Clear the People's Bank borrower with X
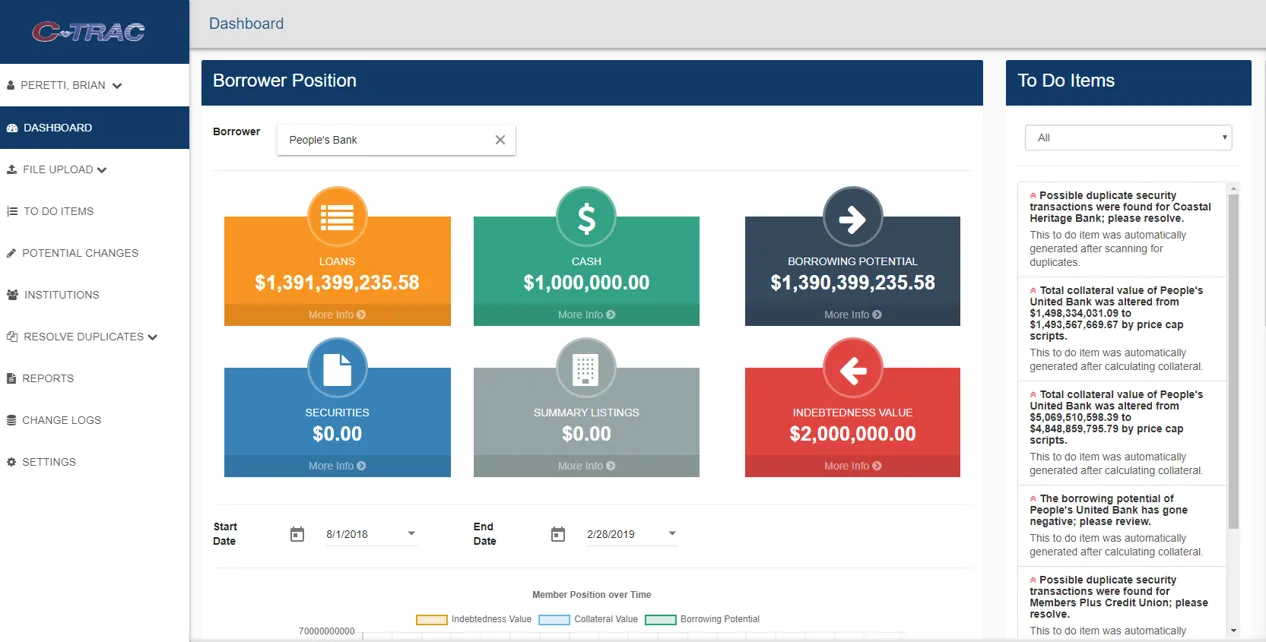Viewport: 1266px width, 642px height. [x=500, y=140]
